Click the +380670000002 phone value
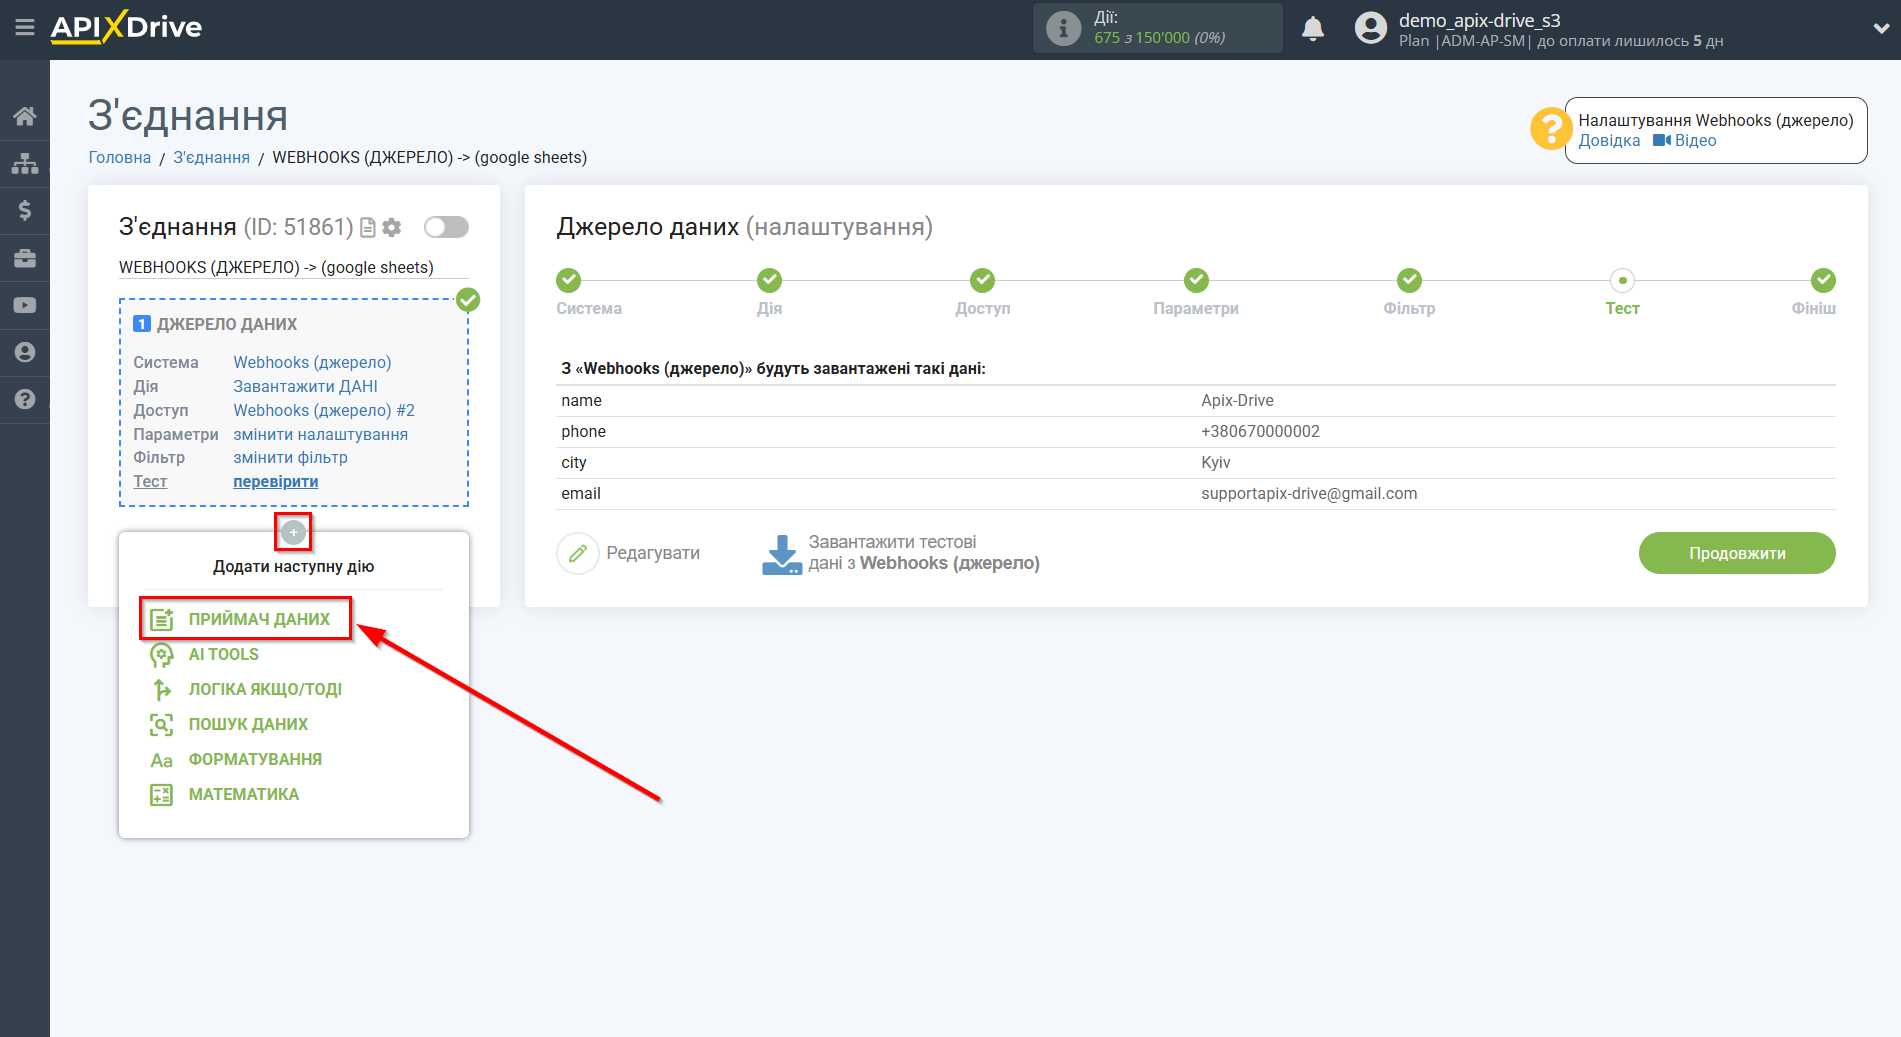1901x1037 pixels. tap(1260, 431)
